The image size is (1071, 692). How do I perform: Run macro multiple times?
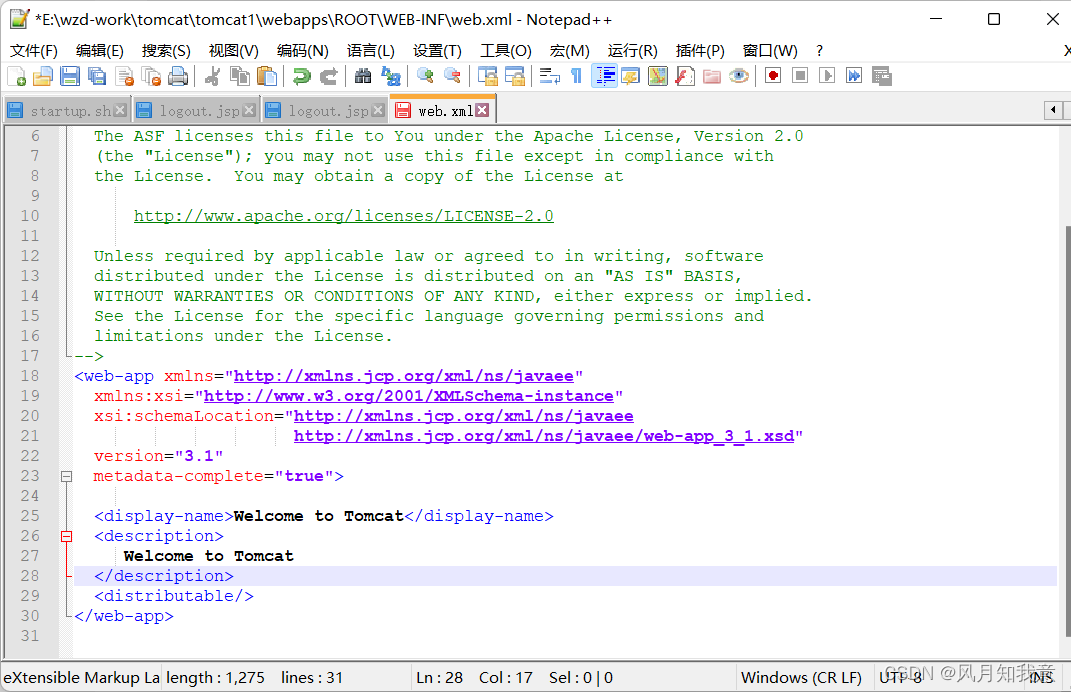tap(854, 76)
